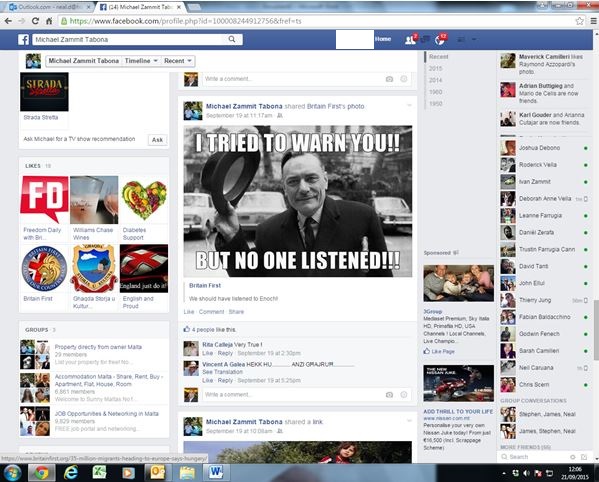Click the browser back arrow
599x482 pixels.
tap(8, 21)
